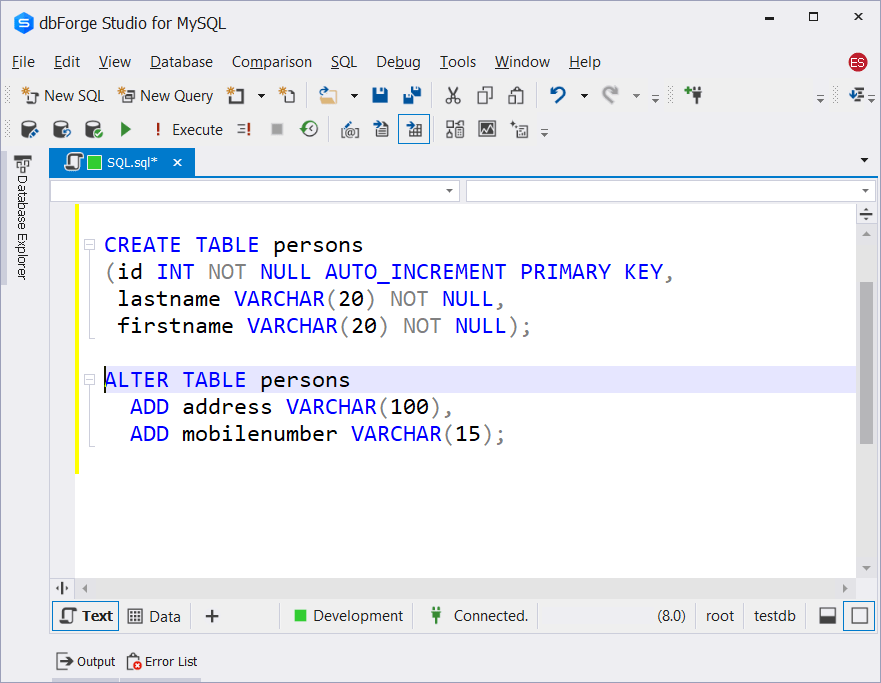Open the Debug menu
This screenshot has width=881, height=683.
(x=398, y=62)
